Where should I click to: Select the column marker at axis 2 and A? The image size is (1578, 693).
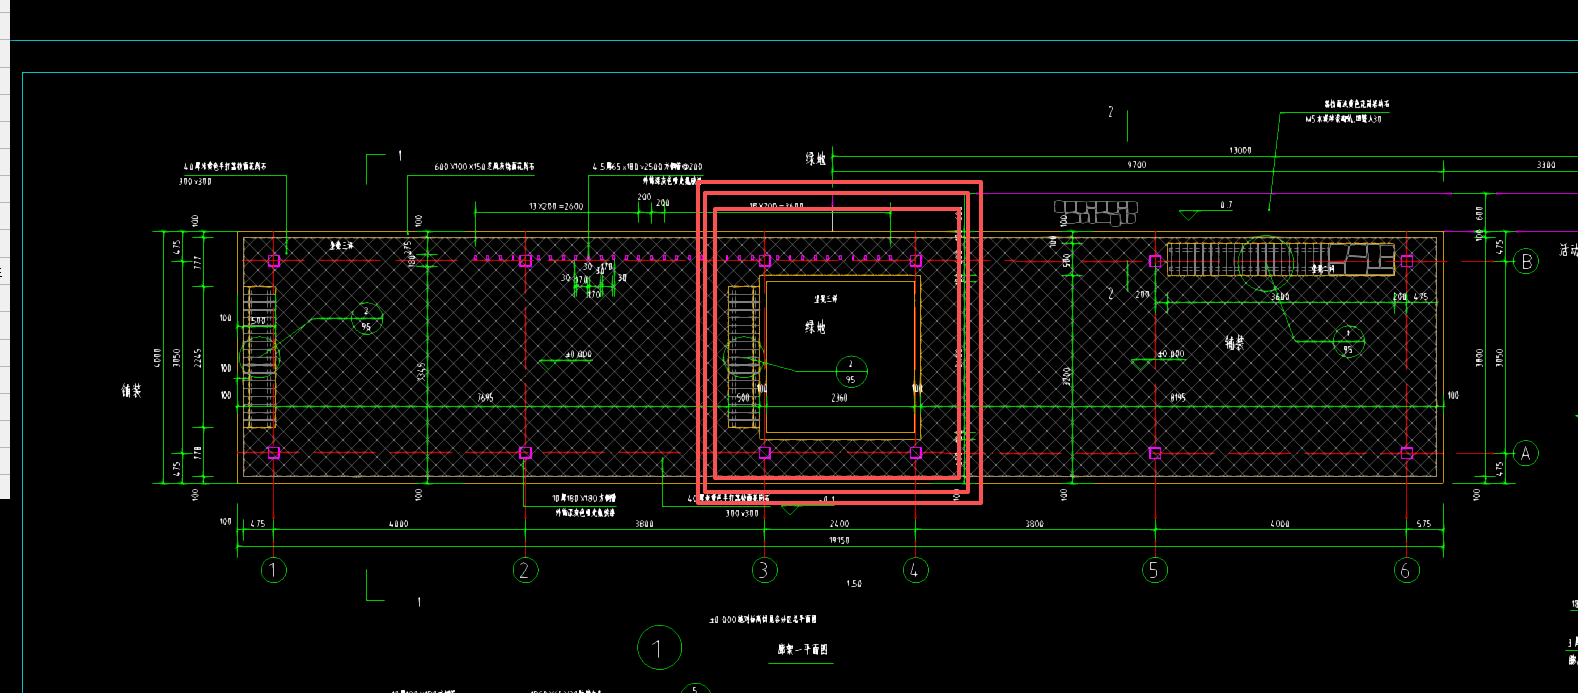[x=525, y=453]
